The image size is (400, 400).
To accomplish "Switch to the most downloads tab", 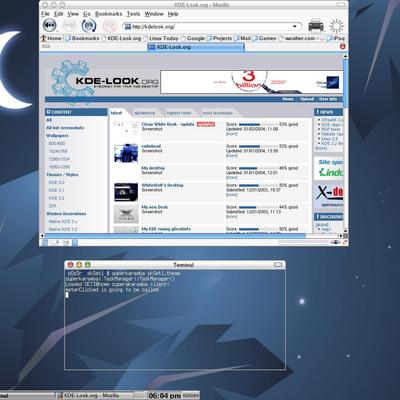I will point(218,113).
